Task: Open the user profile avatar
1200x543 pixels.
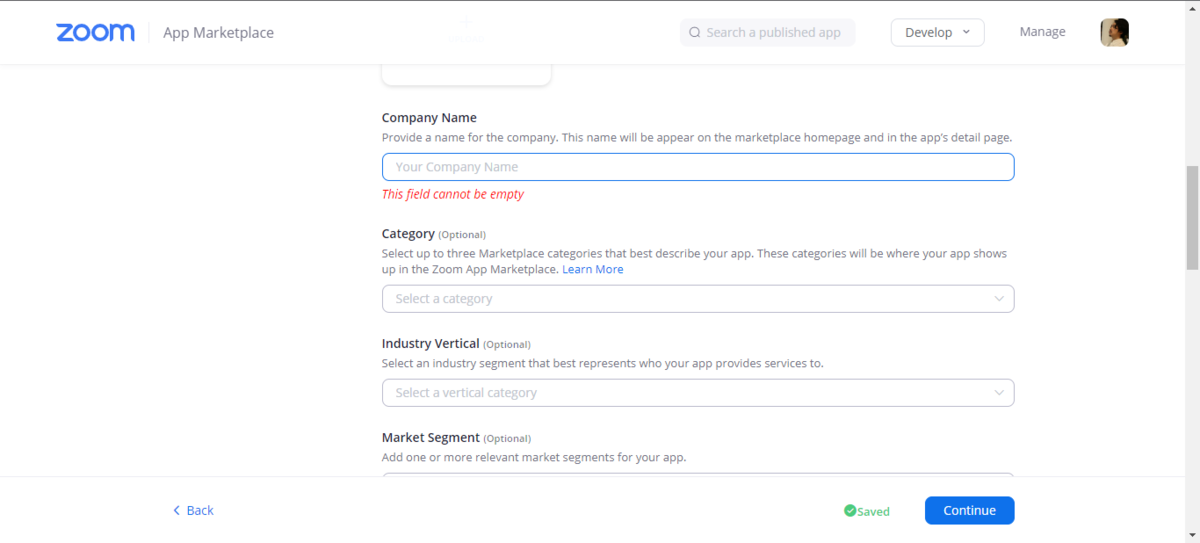Action: click(x=1114, y=32)
